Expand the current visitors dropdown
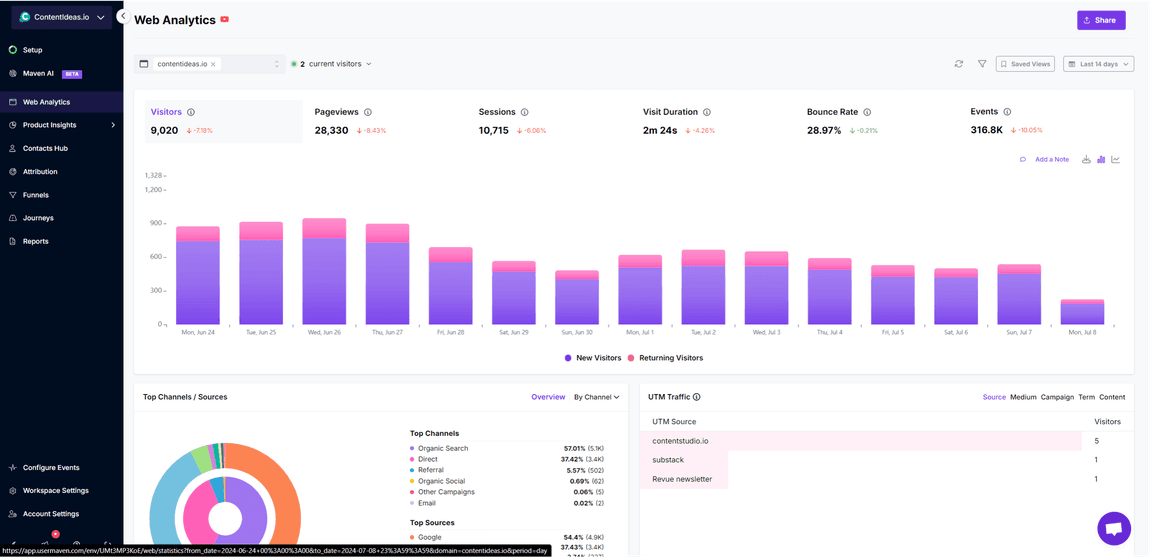 pos(335,64)
